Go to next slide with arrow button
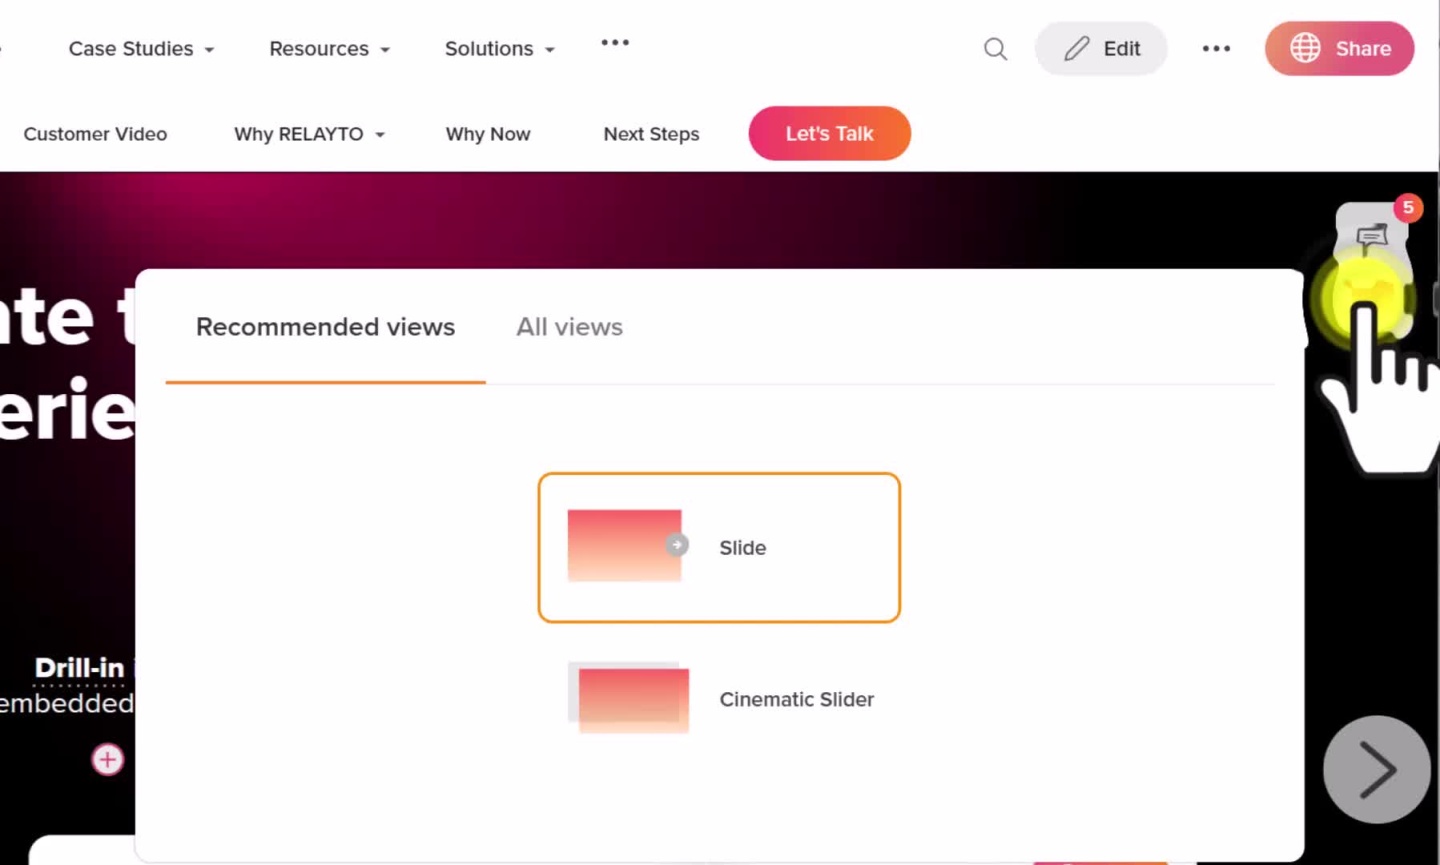This screenshot has height=865, width=1440. (1376, 769)
